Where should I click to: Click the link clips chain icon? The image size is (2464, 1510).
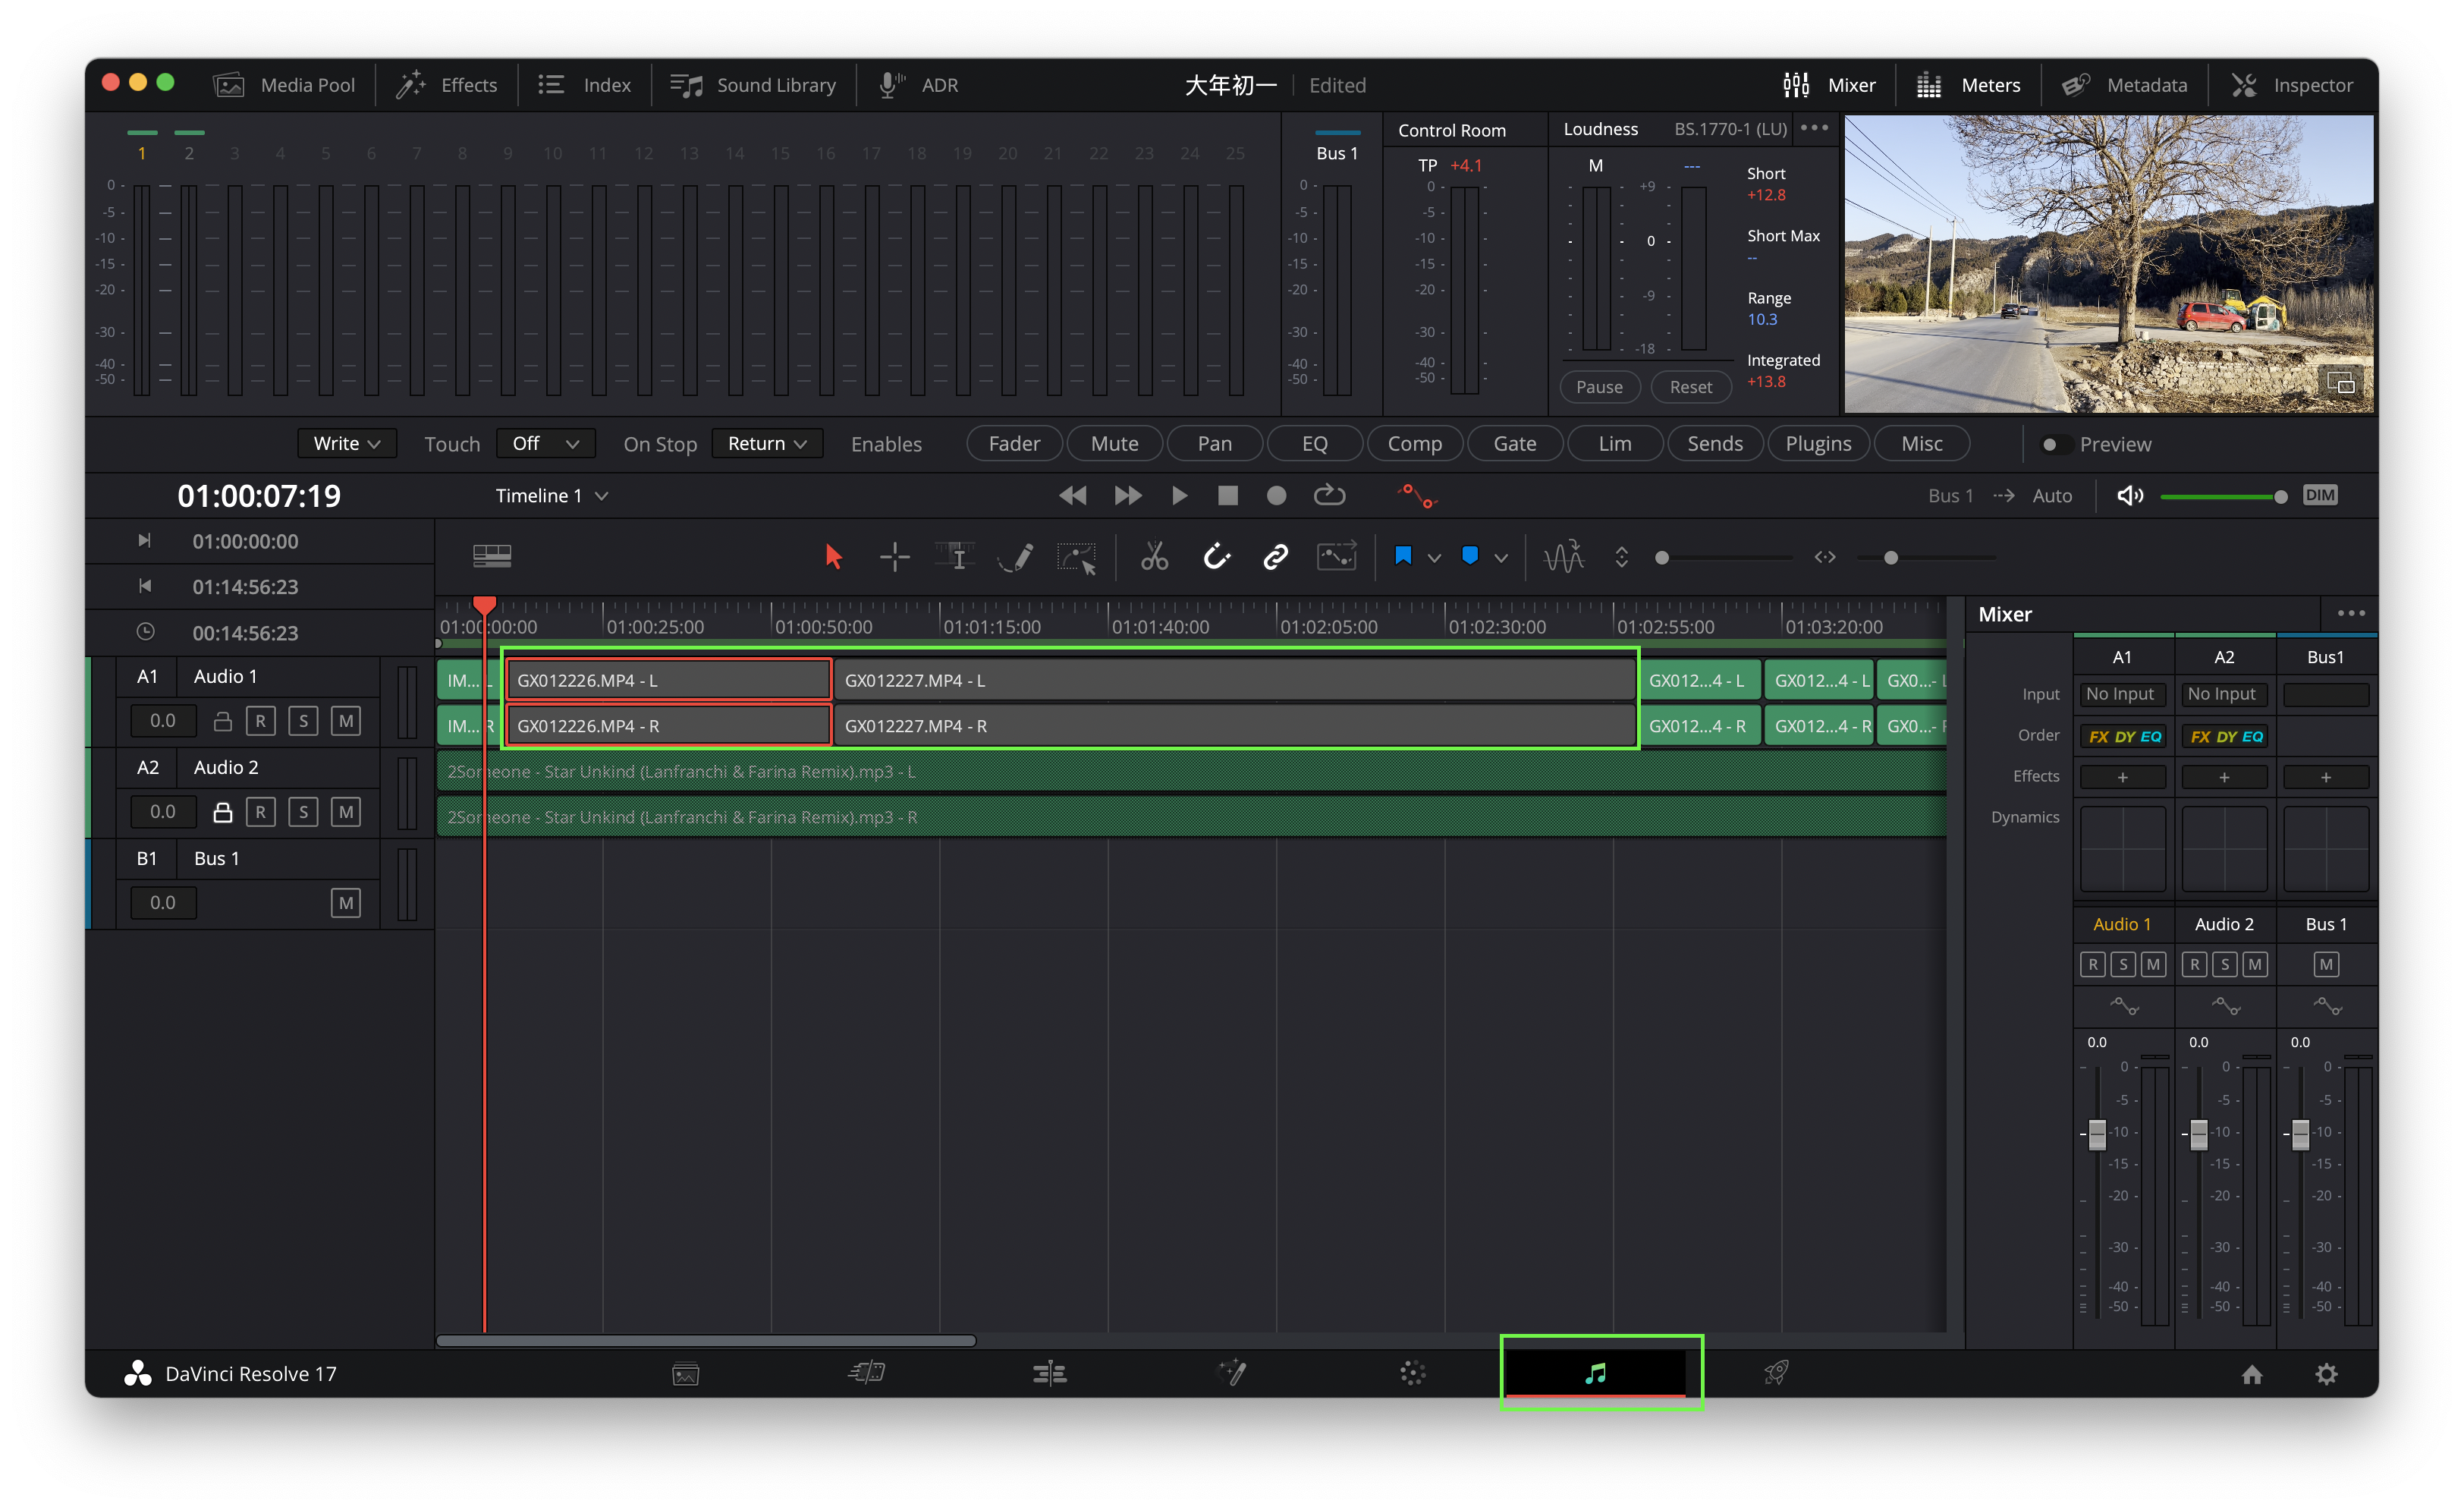(1275, 557)
